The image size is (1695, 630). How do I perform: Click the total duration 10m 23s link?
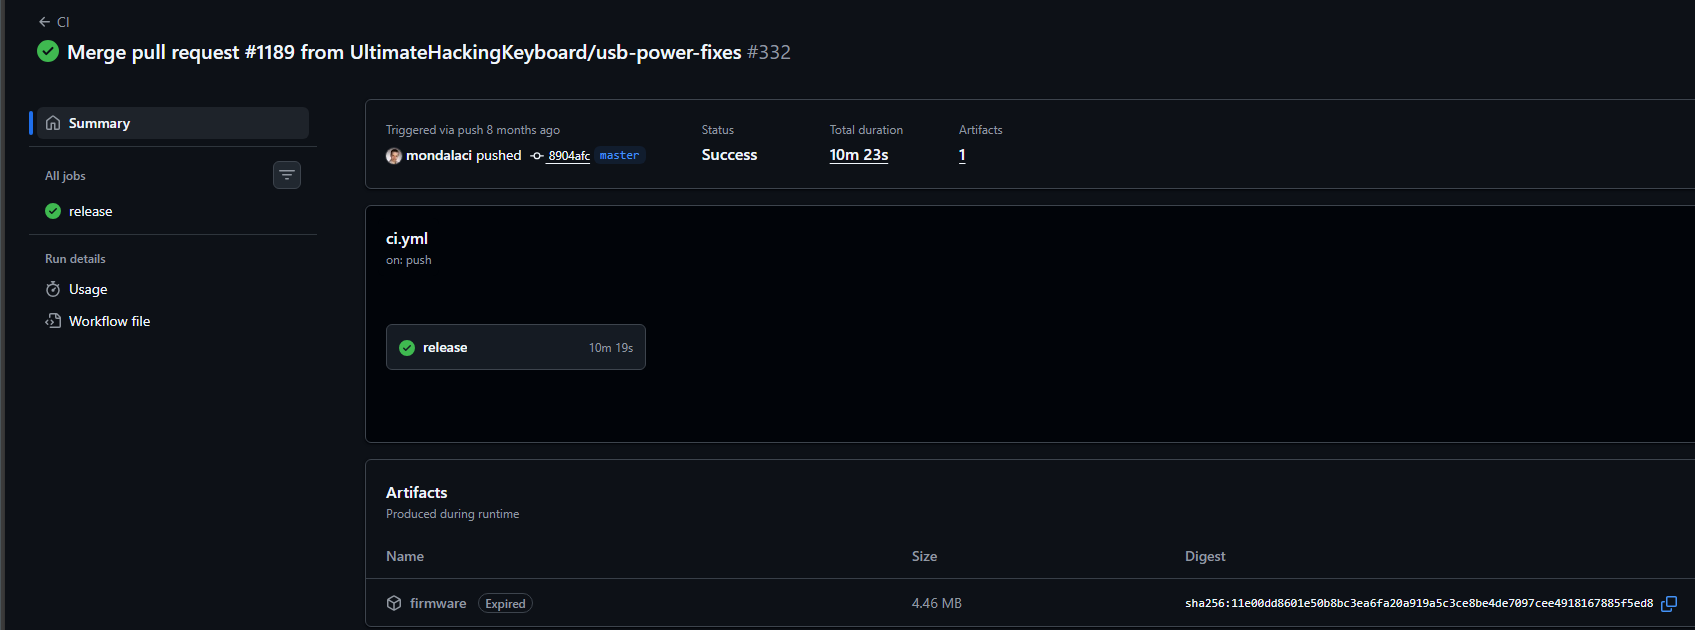pos(858,155)
